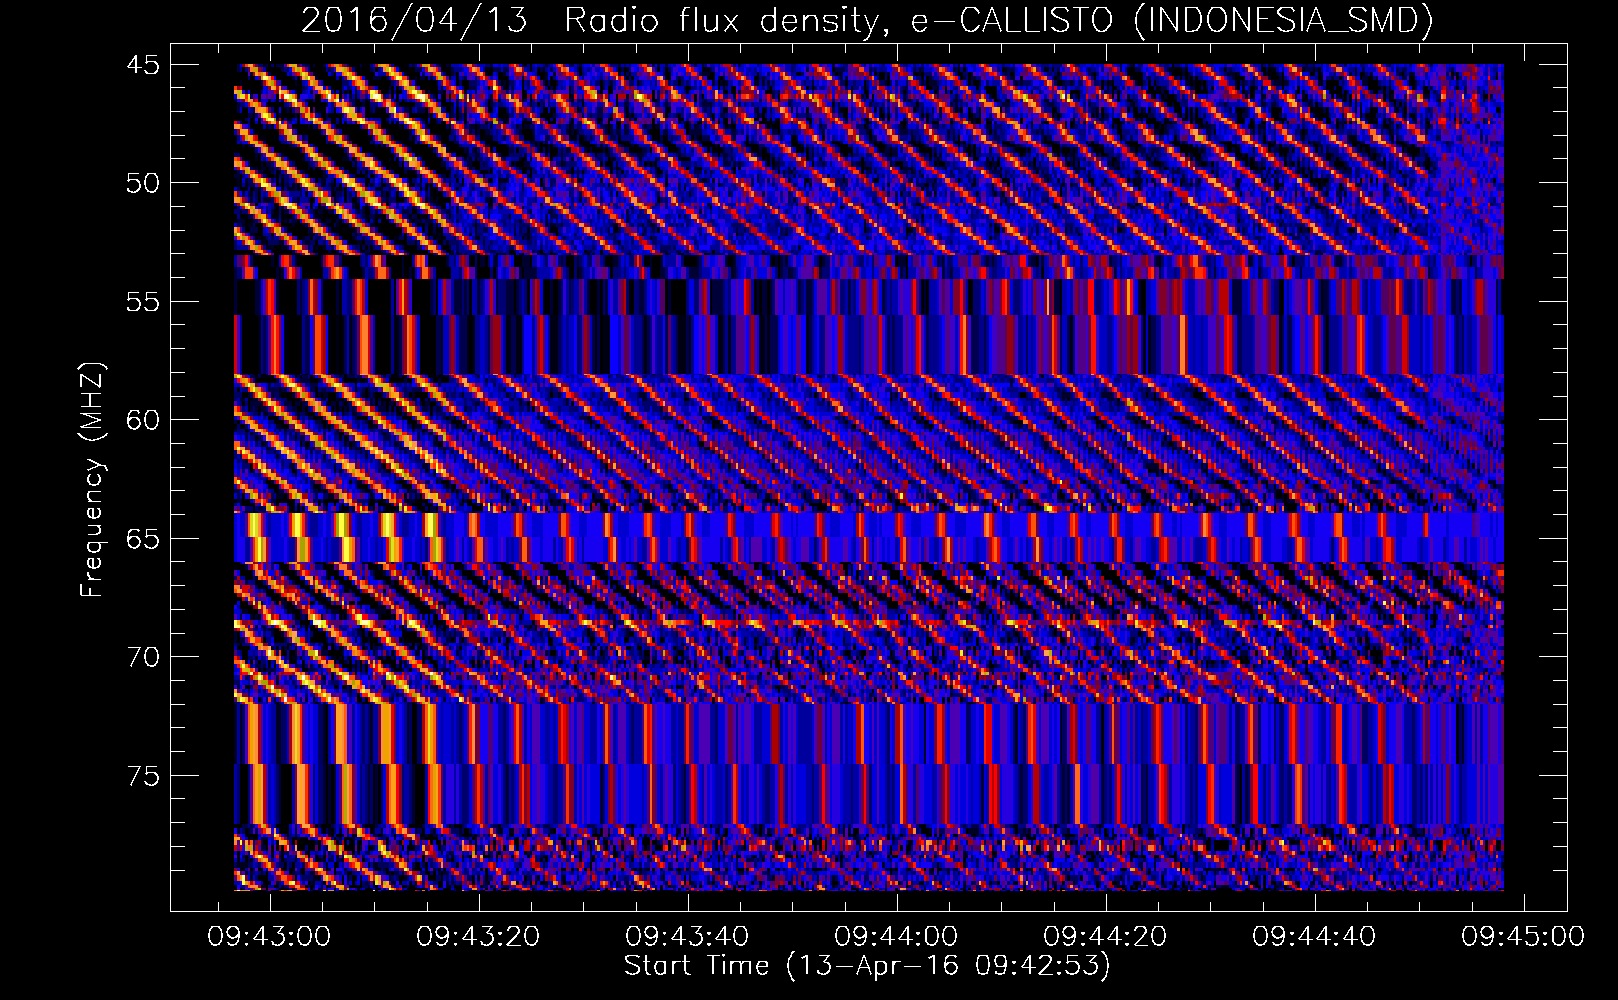Click the 75 frequency tick label

[x=143, y=776]
